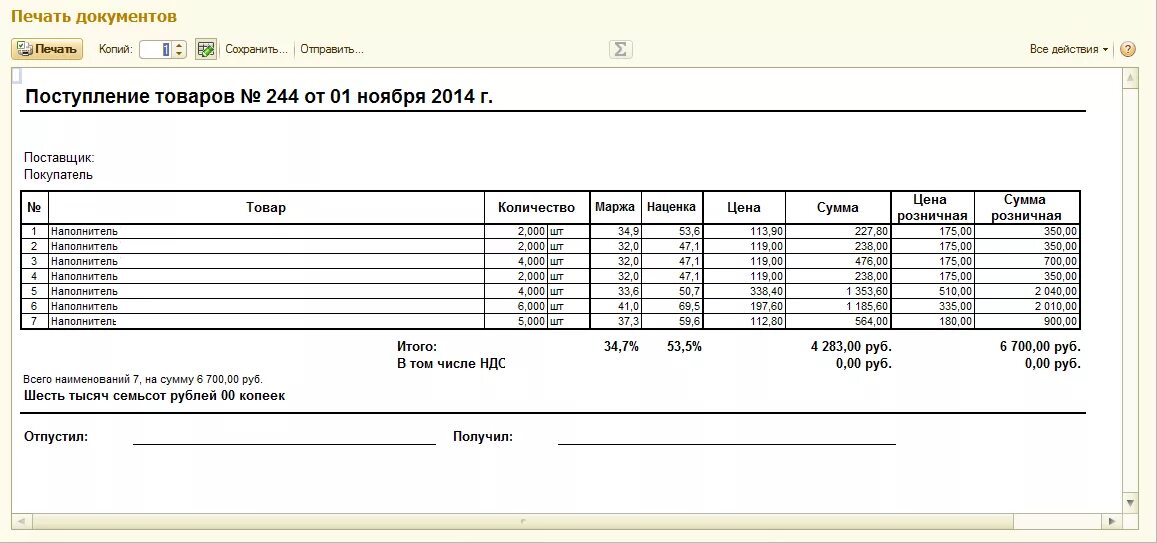Click the Шесть тысяч семьсот рублей line
The height and width of the screenshot is (543, 1157).
(154, 396)
